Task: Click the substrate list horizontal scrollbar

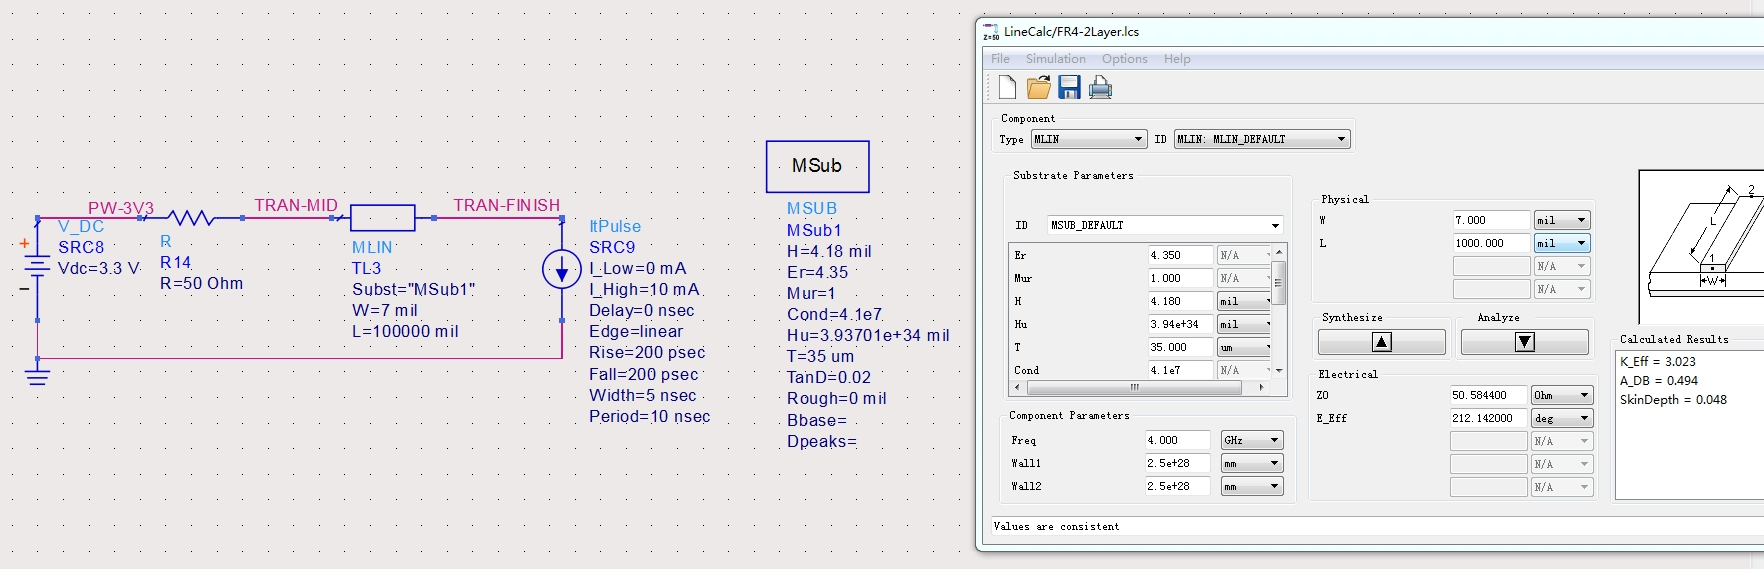Action: tap(1140, 387)
